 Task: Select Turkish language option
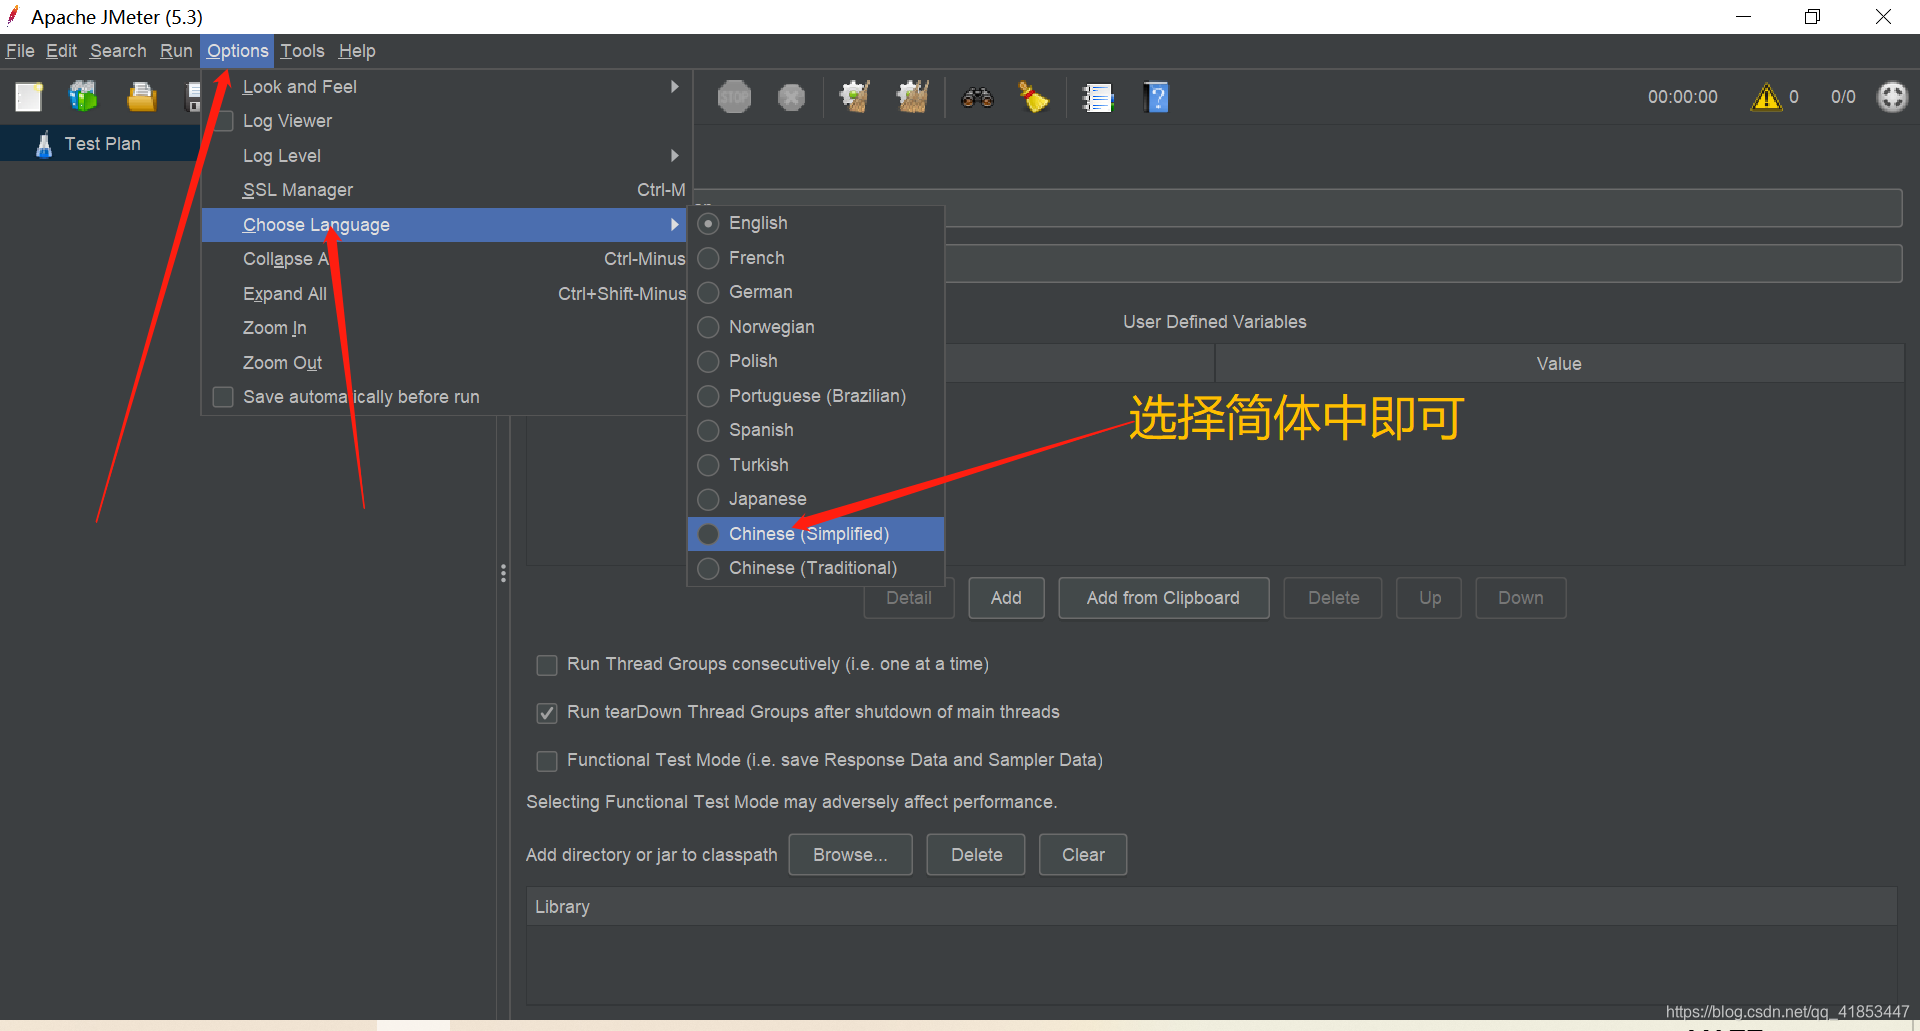[x=816, y=465]
